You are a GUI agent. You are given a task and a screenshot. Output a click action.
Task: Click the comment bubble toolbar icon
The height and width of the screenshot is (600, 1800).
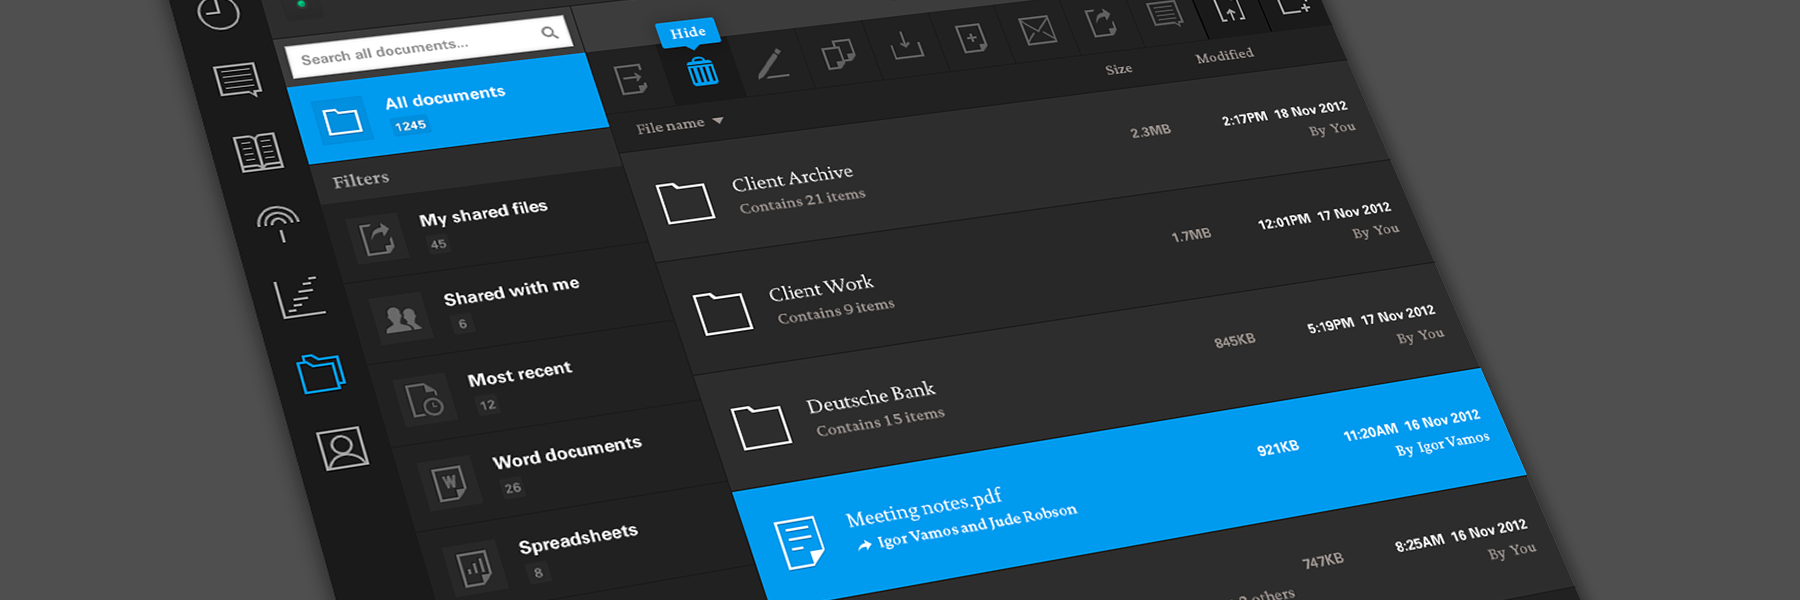[x=1164, y=13]
